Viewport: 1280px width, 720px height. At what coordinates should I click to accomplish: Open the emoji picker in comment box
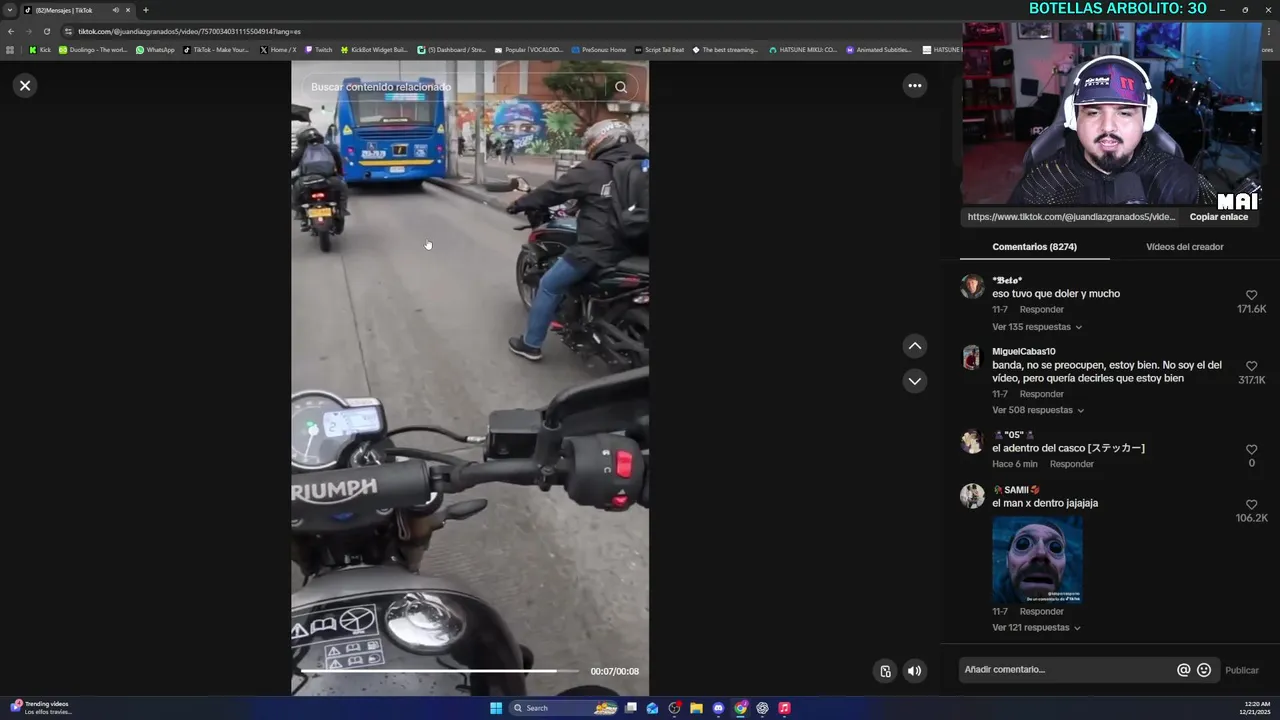point(1204,670)
